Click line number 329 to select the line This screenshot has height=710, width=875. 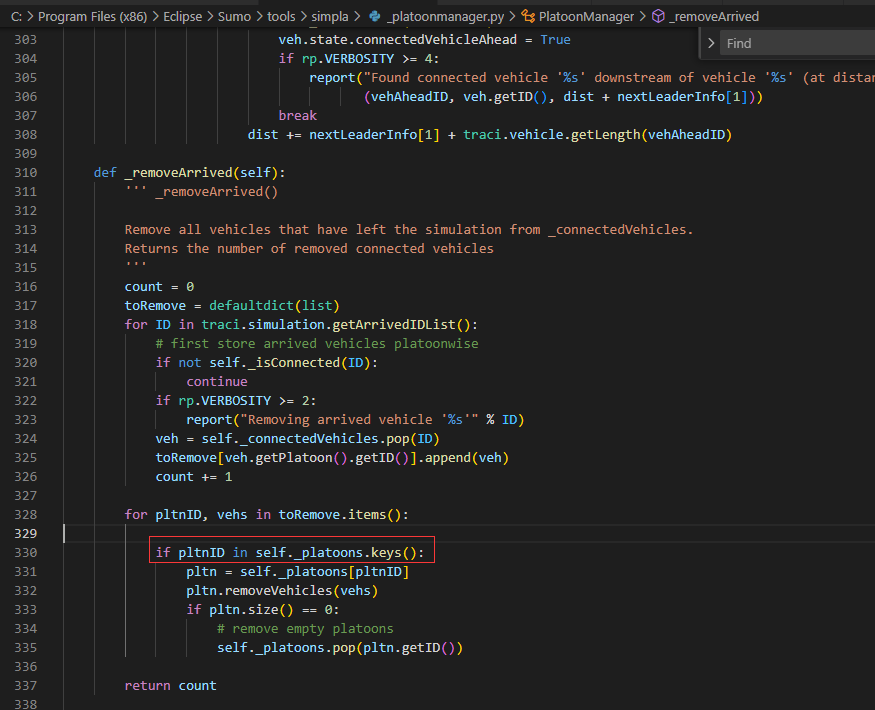pyautogui.click(x=24, y=534)
